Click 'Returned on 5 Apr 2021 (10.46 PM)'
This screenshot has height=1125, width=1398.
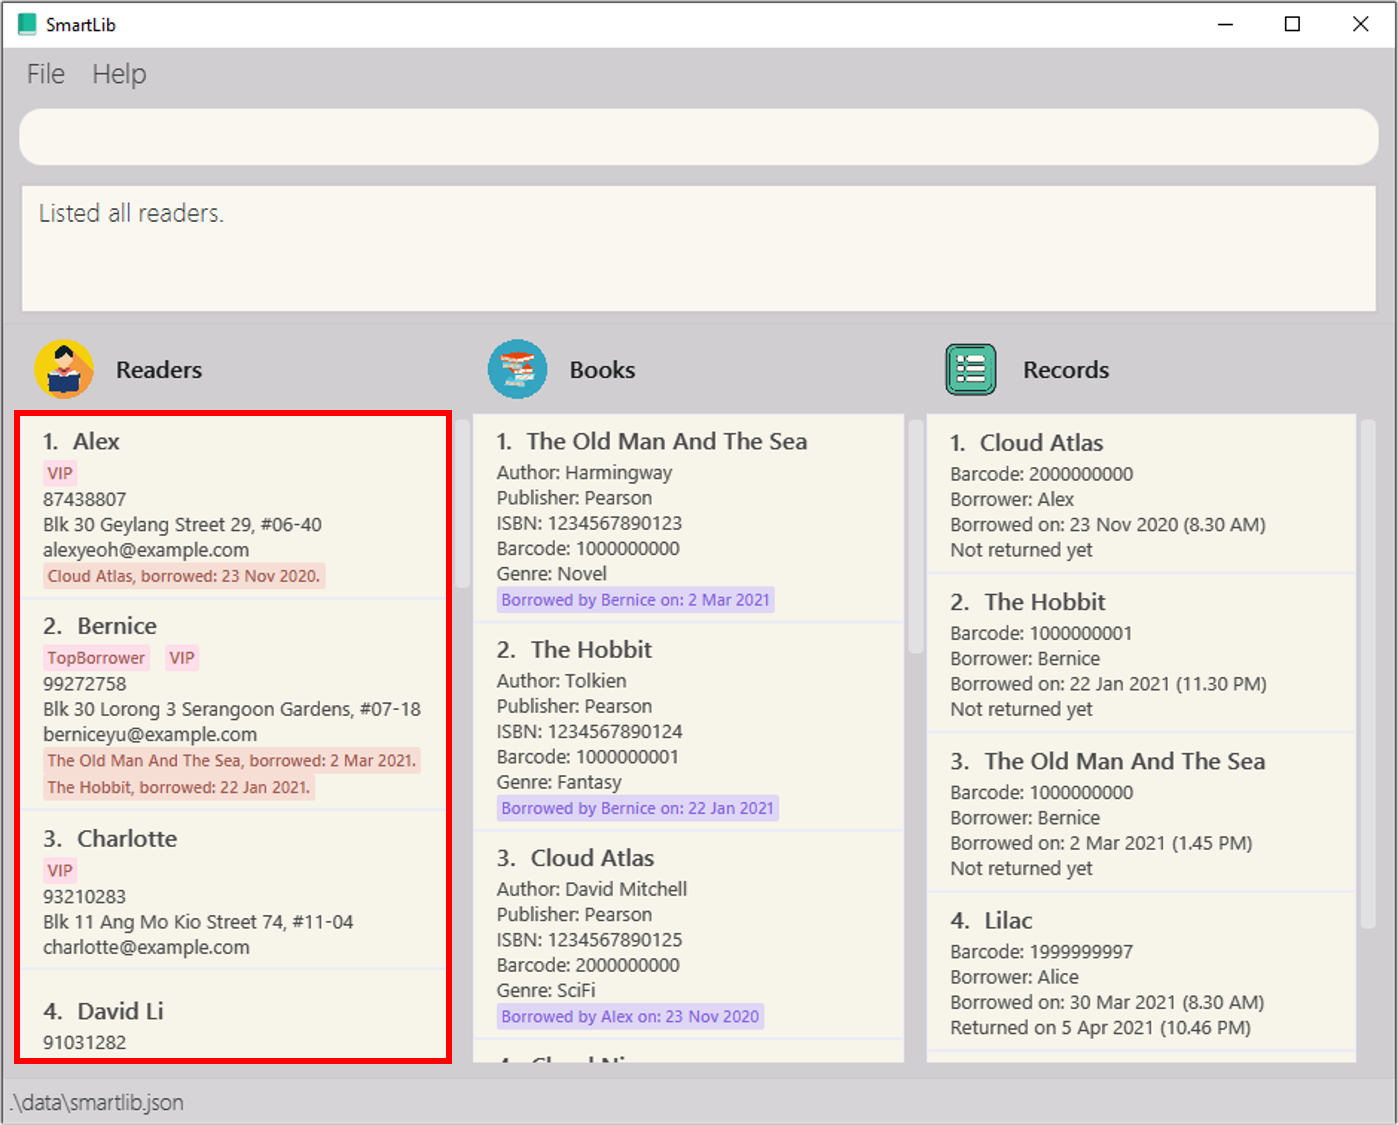point(1100,1028)
